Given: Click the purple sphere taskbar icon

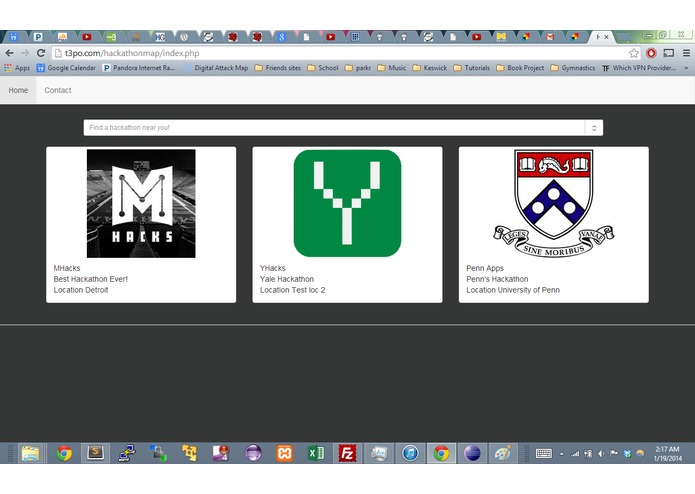Looking at the screenshot, I should coord(253,453).
